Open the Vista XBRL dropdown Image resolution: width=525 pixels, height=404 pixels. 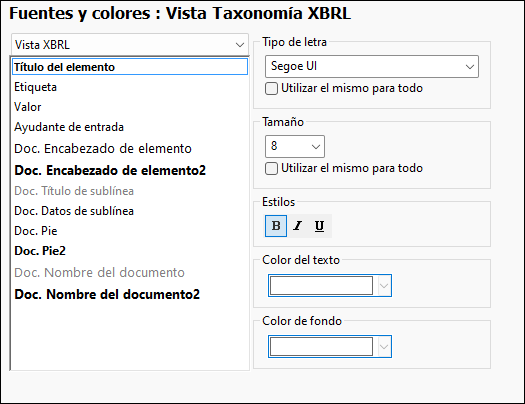pyautogui.click(x=130, y=45)
